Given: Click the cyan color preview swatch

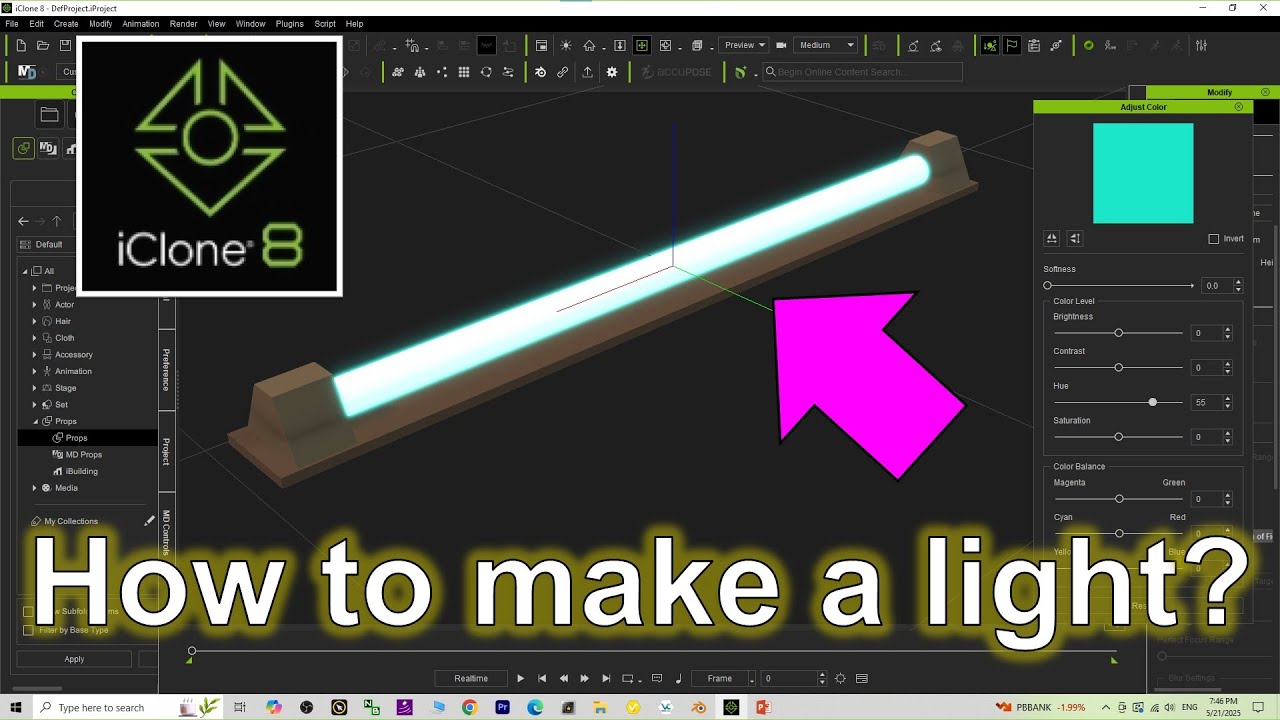Looking at the screenshot, I should tap(1143, 173).
